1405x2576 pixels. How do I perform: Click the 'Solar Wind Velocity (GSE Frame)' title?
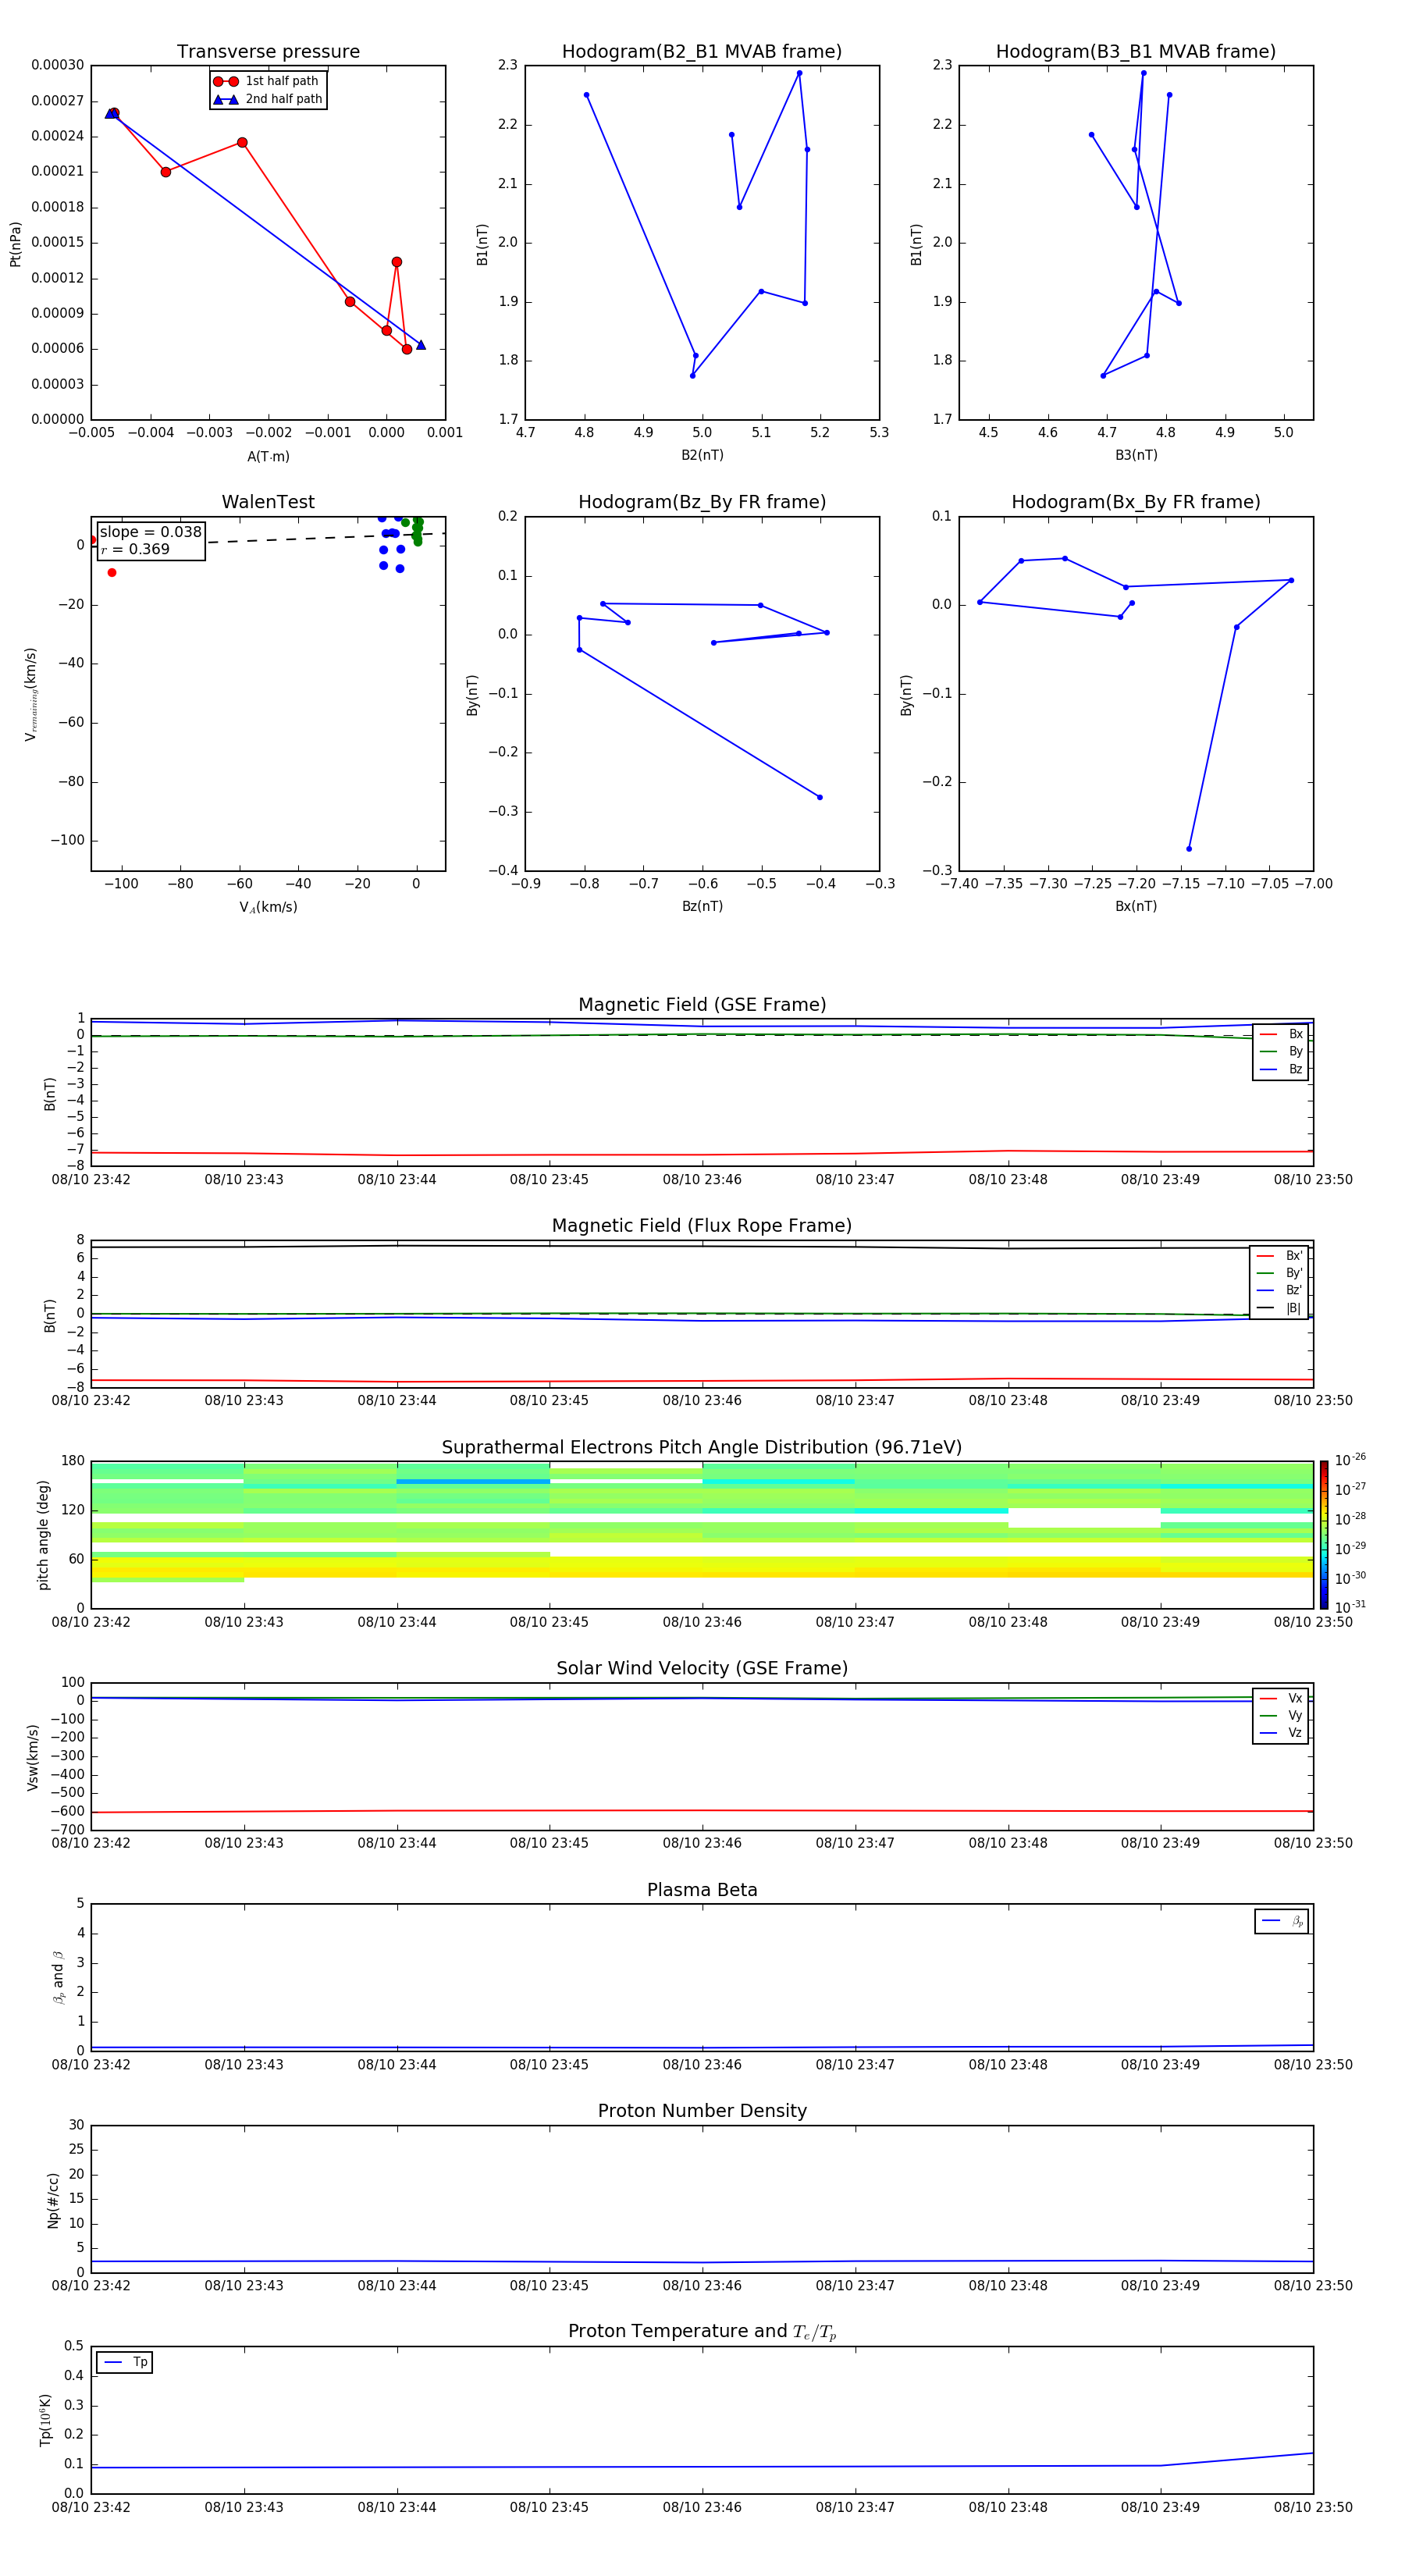(702, 1669)
